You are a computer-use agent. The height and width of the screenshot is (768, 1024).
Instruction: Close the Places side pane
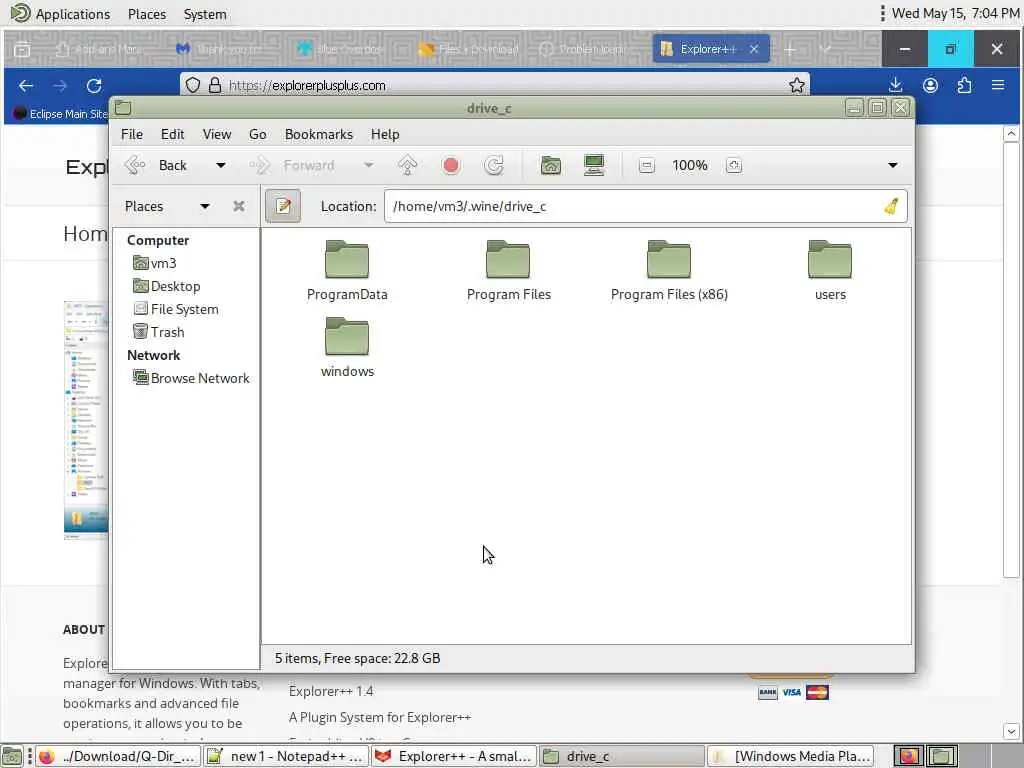pos(239,206)
